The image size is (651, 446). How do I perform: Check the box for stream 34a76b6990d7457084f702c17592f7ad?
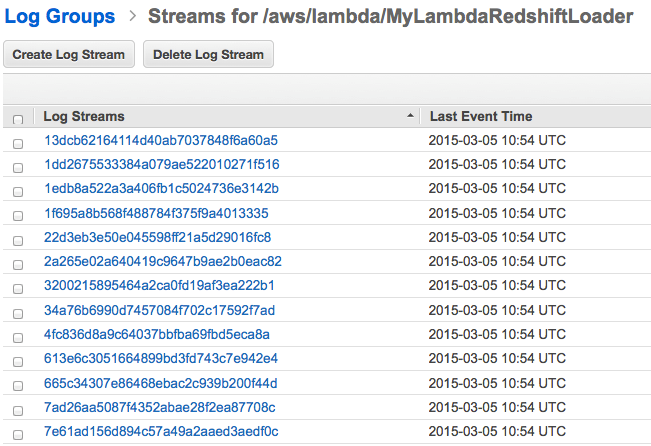pyautogui.click(x=18, y=314)
